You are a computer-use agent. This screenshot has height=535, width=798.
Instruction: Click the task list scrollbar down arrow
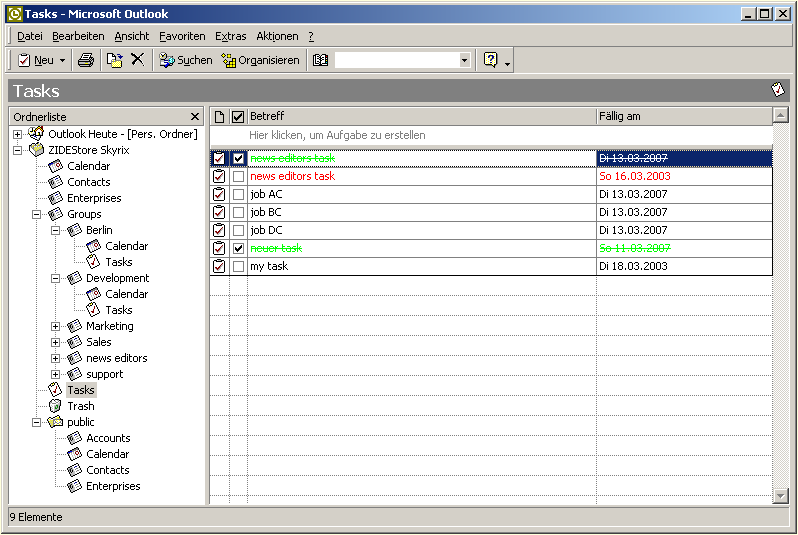pos(780,495)
